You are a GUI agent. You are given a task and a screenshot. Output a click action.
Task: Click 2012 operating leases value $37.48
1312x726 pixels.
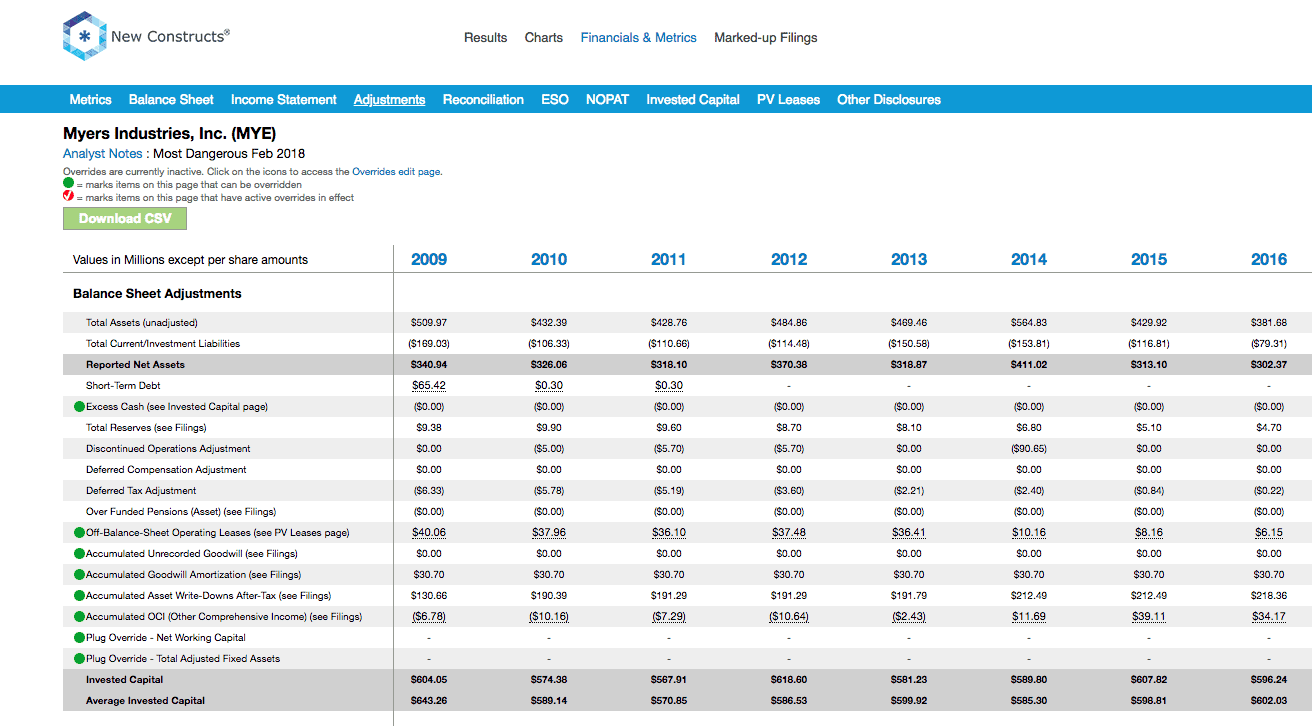[x=789, y=533]
